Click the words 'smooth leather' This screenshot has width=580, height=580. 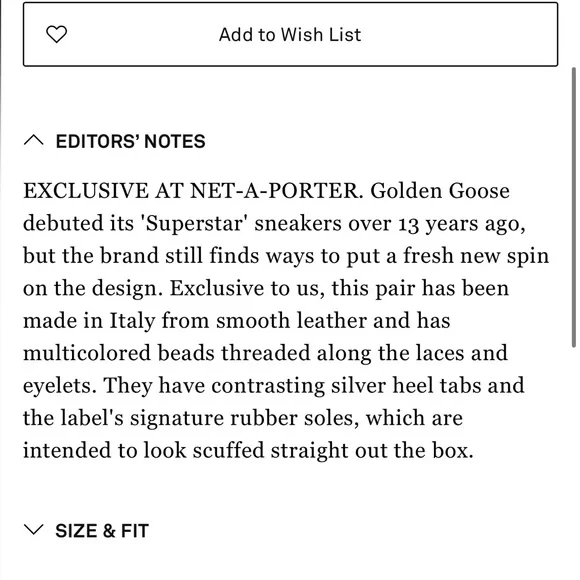tap(292, 321)
